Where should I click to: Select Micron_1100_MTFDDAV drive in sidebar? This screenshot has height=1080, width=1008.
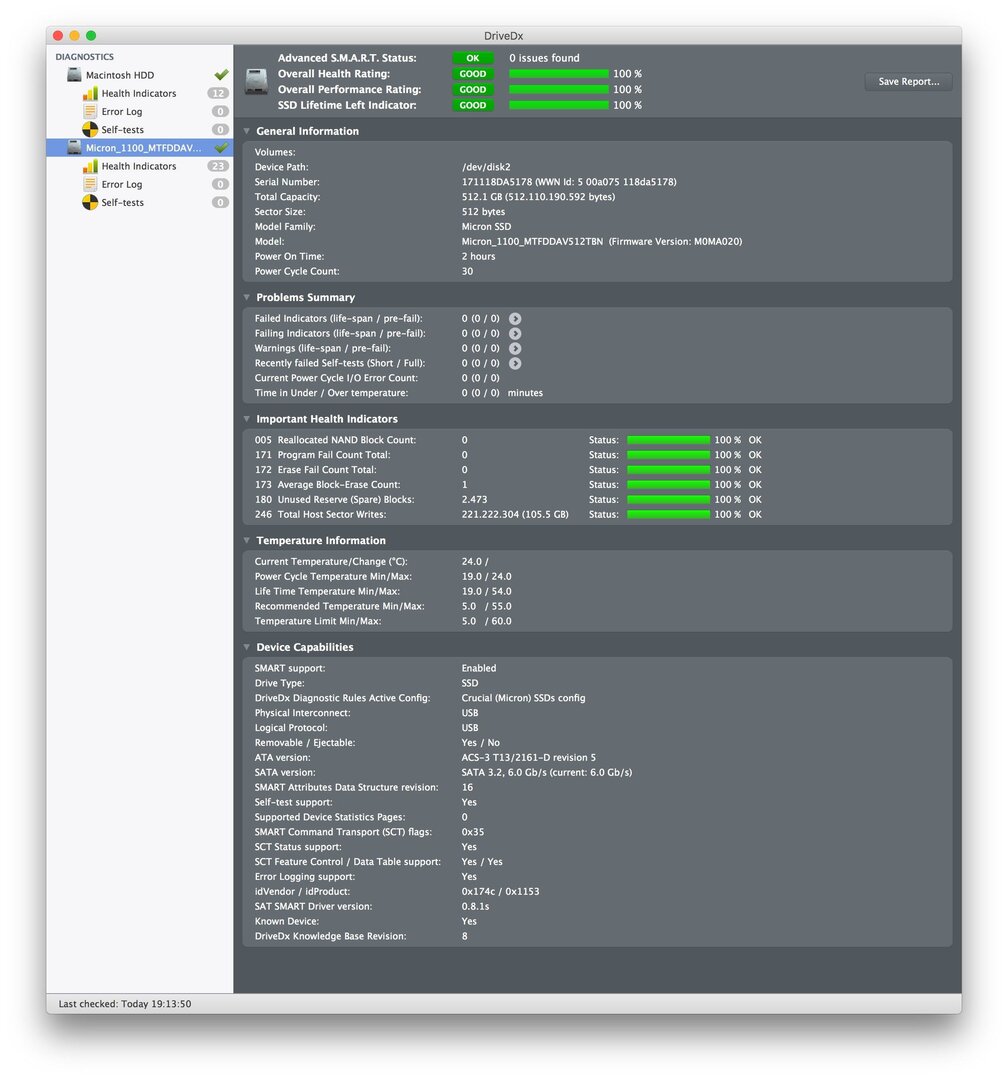coord(140,147)
